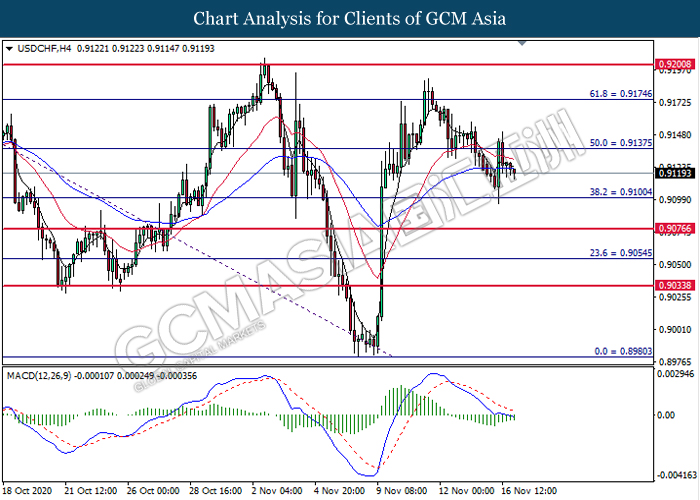Click the 0.90500 price axis value
Screen dimensions: 700x500
tap(675, 264)
